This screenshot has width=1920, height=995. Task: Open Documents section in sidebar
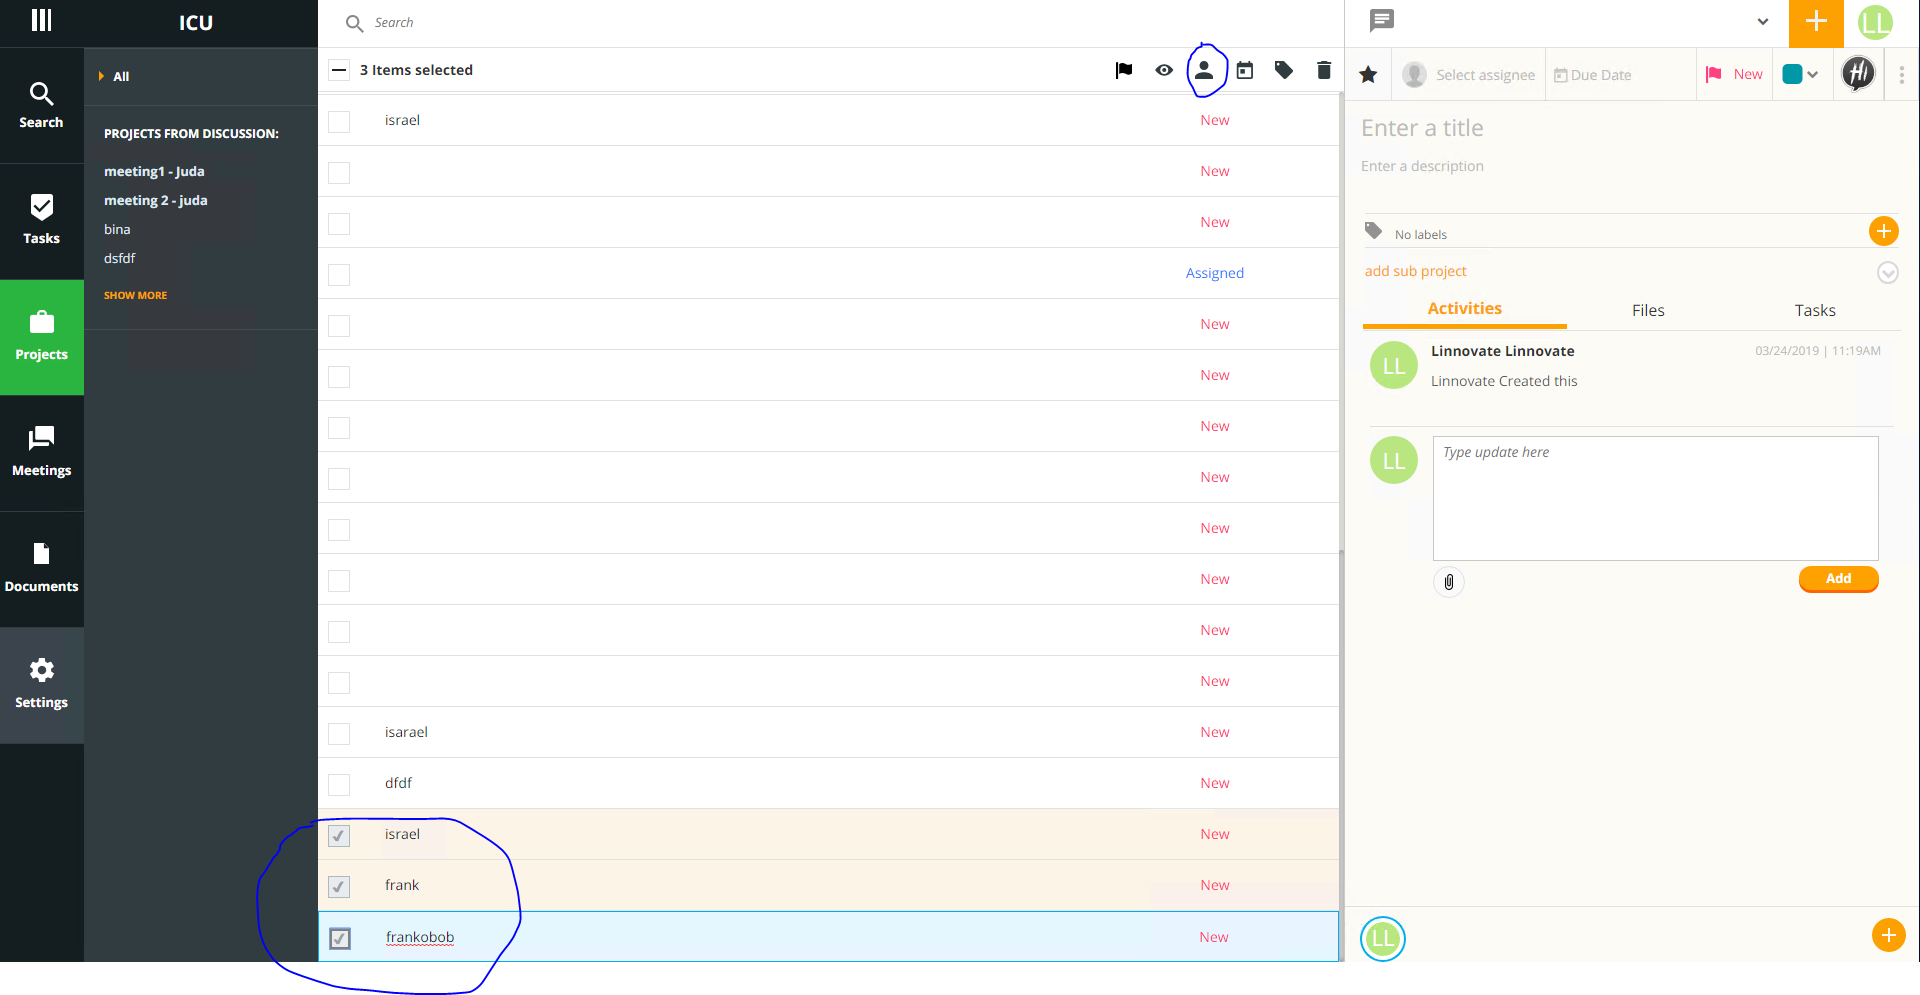pyautogui.click(x=41, y=569)
